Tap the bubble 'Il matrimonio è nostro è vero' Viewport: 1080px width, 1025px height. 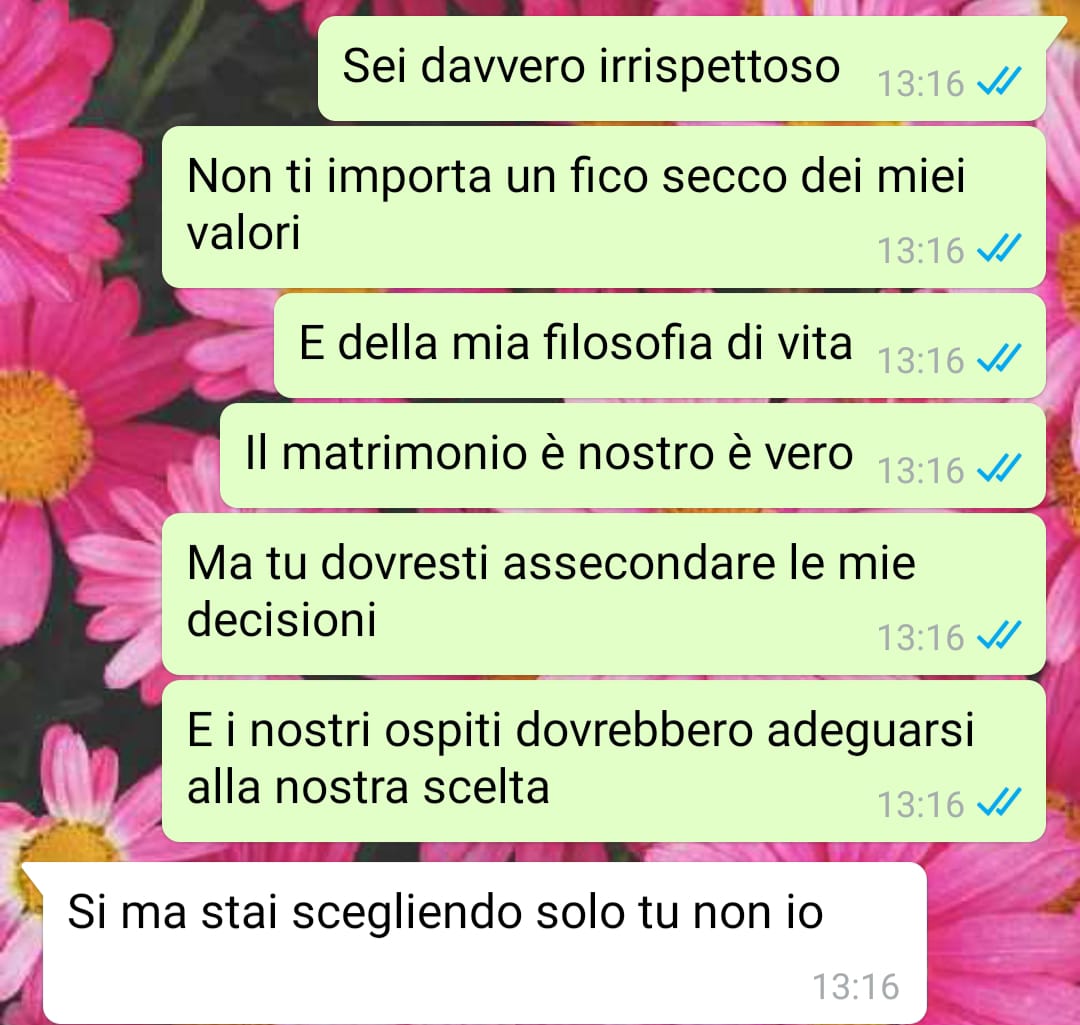632,456
